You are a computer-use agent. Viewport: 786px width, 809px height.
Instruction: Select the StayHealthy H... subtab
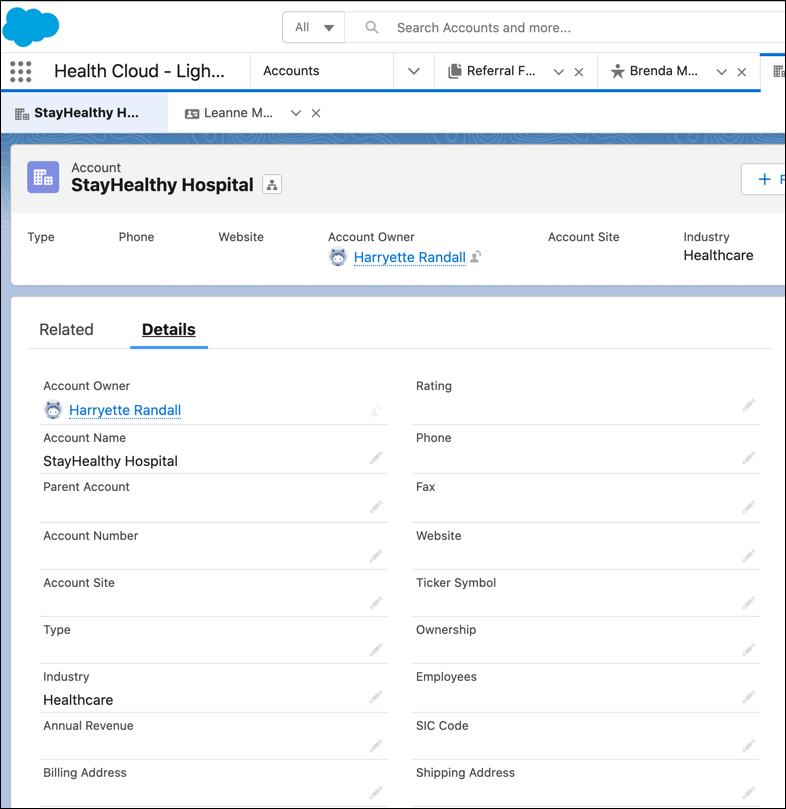coord(85,113)
